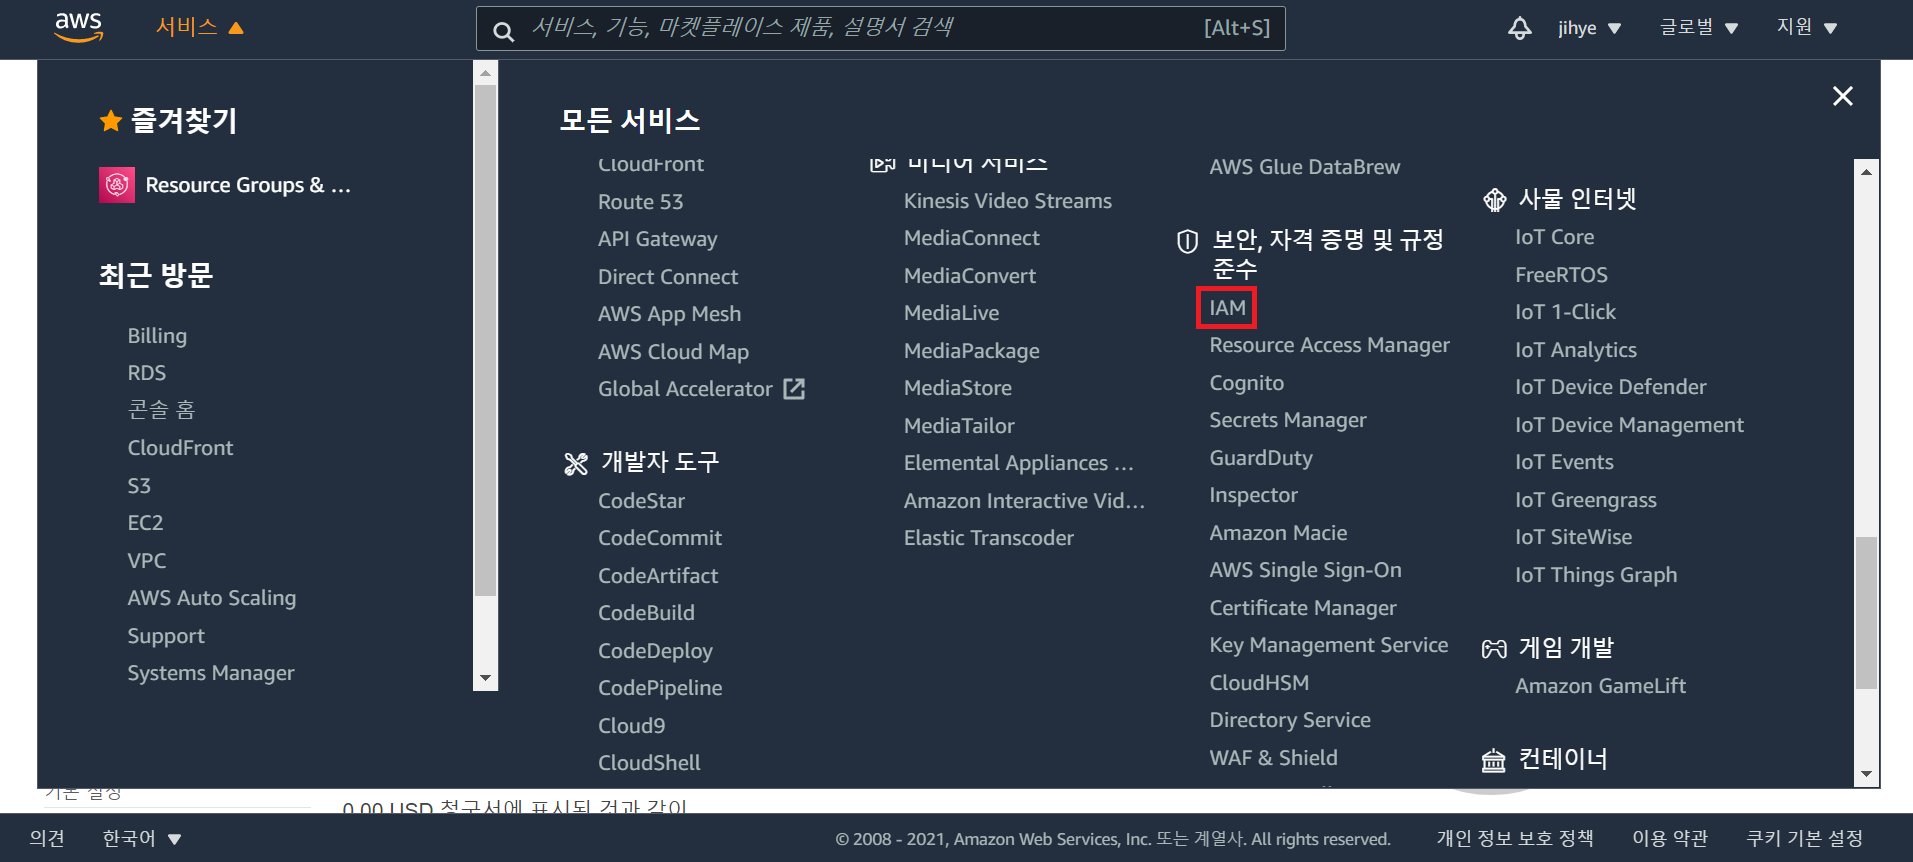1913x862 pixels.
Task: Collapse the 서비스 services menu
Action: 199,27
